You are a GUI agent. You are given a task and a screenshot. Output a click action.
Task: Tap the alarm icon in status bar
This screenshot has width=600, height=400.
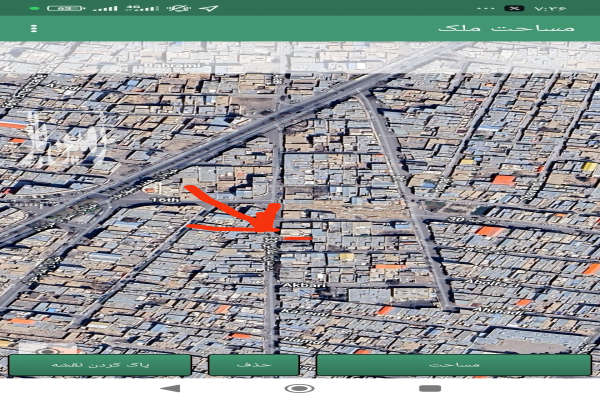tap(179, 8)
